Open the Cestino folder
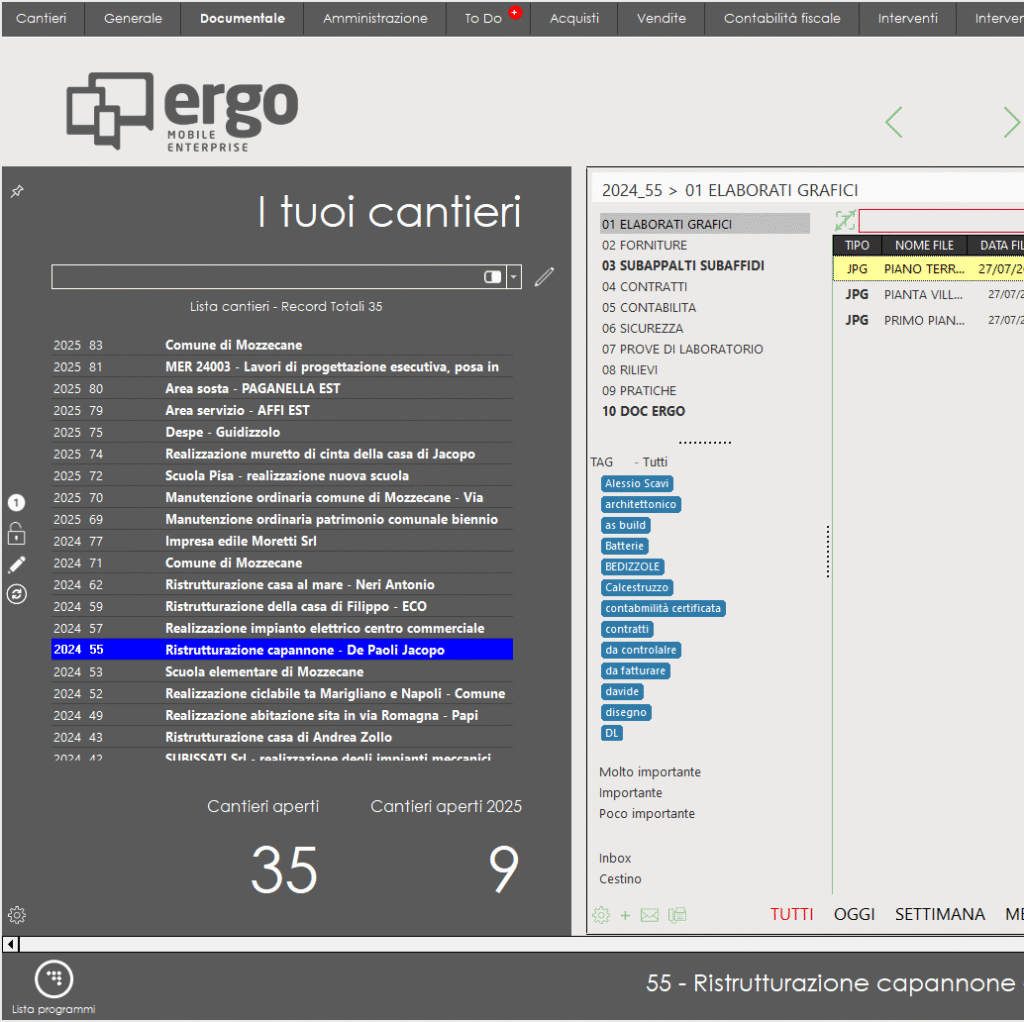This screenshot has width=1024, height=1022. click(x=620, y=879)
